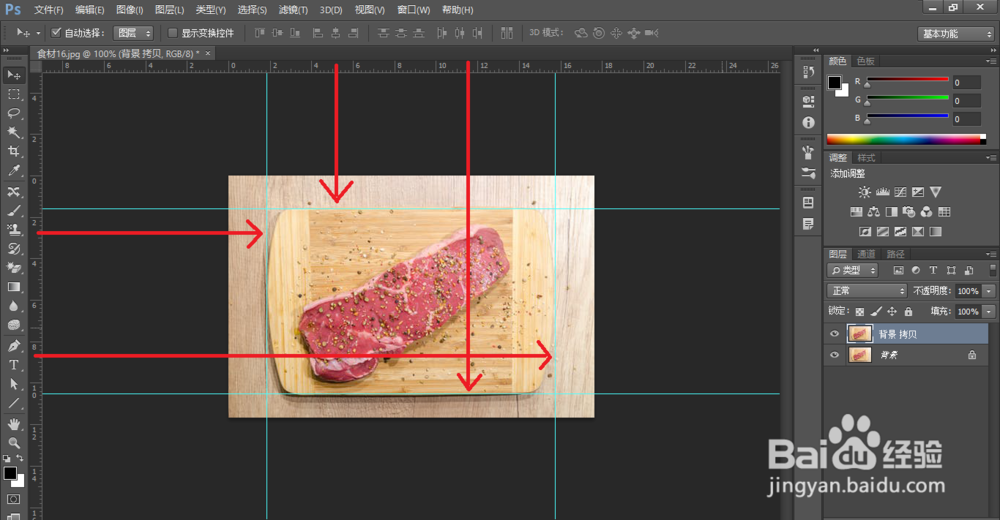Add an Exposure adjustment
Image resolution: width=1000 pixels, height=520 pixels.
[x=918, y=192]
